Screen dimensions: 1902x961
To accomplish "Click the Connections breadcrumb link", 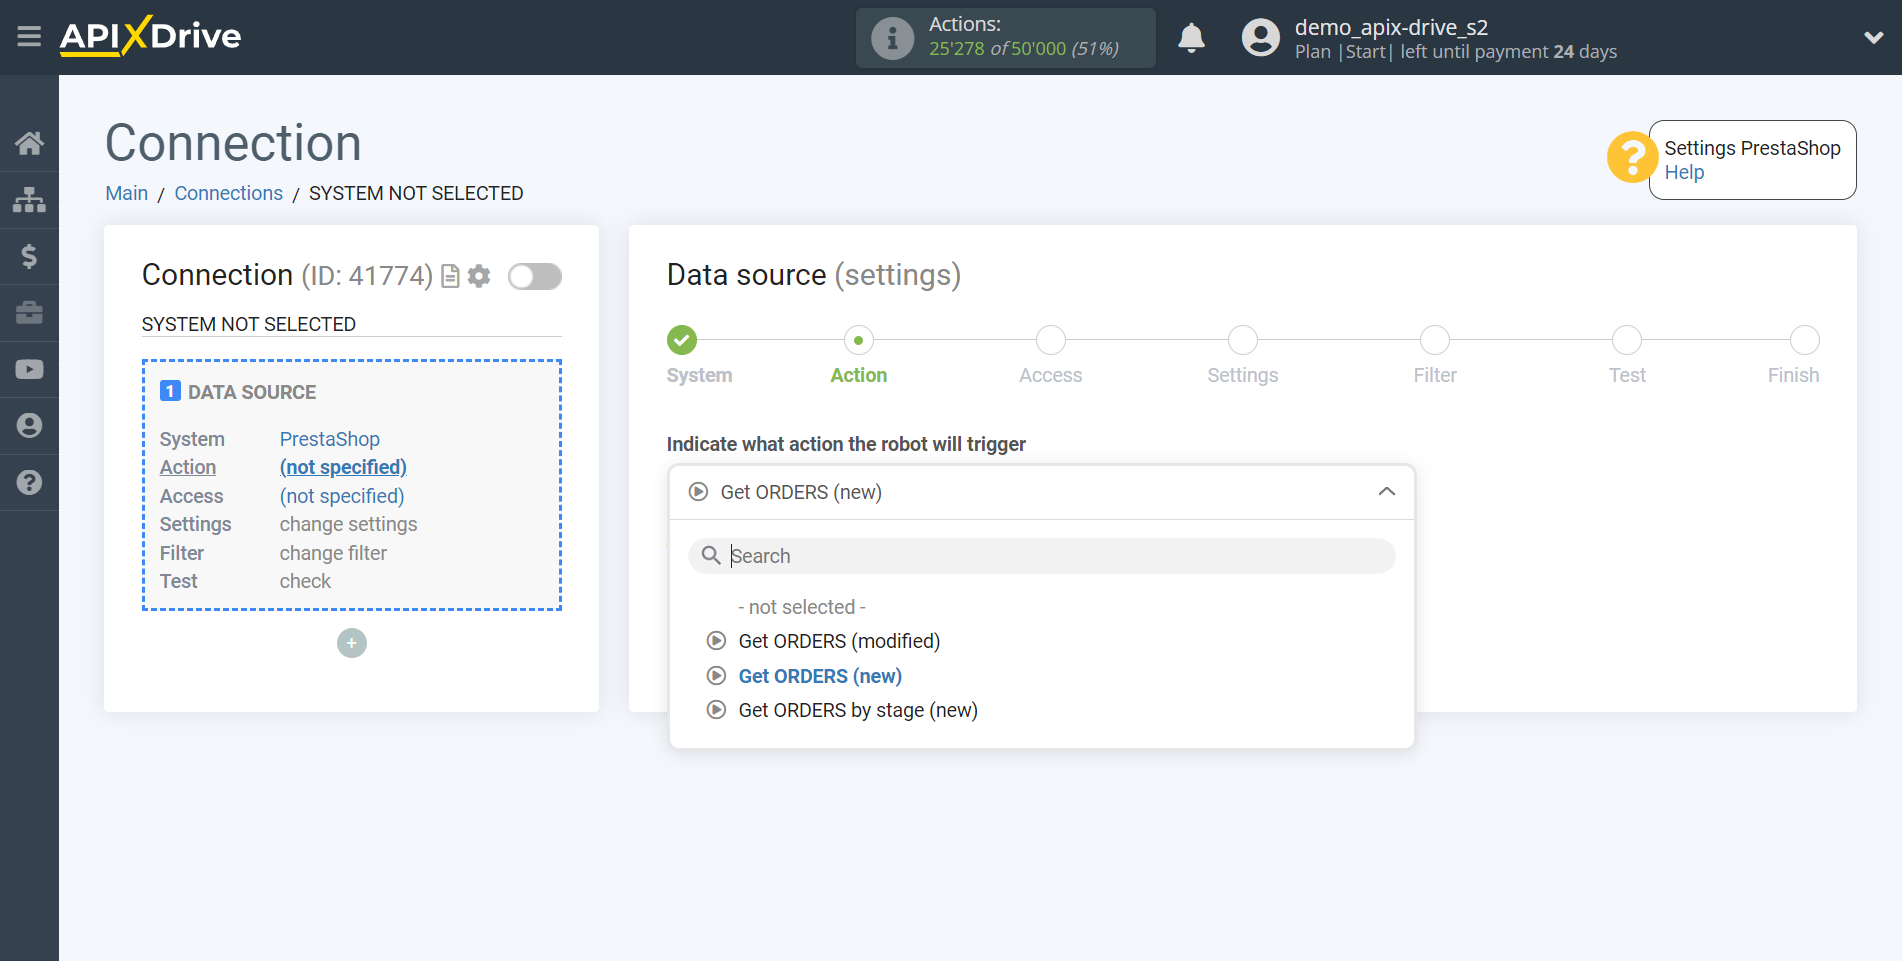I will [x=228, y=193].
